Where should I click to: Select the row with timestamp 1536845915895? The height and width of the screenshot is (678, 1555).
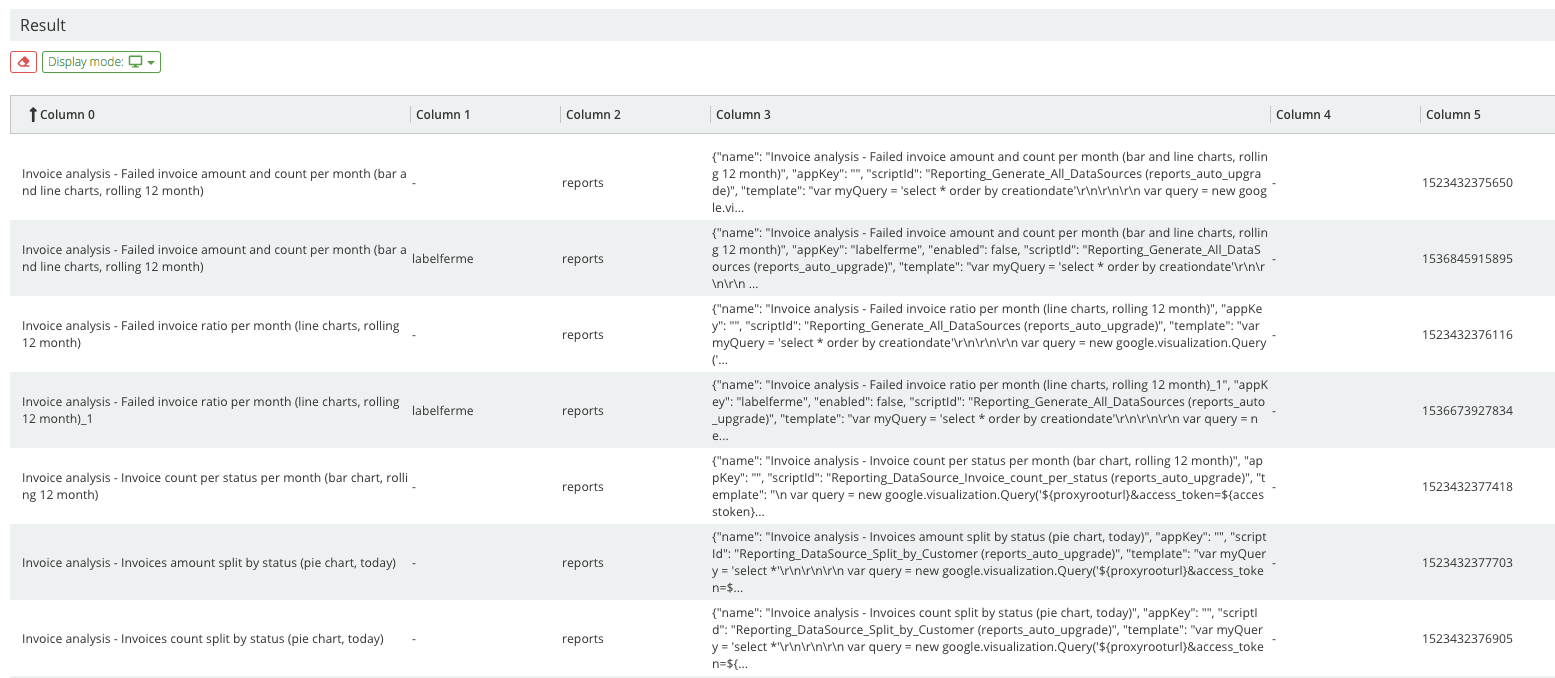pos(1466,258)
